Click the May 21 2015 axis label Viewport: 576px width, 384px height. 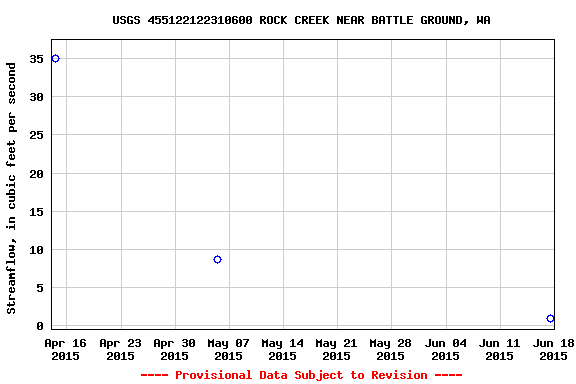[x=336, y=349]
